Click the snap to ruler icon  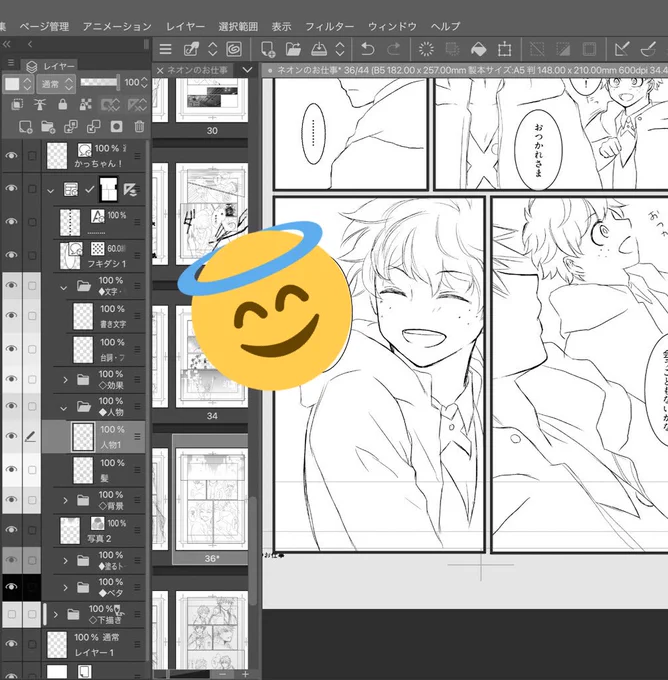click(x=622, y=49)
